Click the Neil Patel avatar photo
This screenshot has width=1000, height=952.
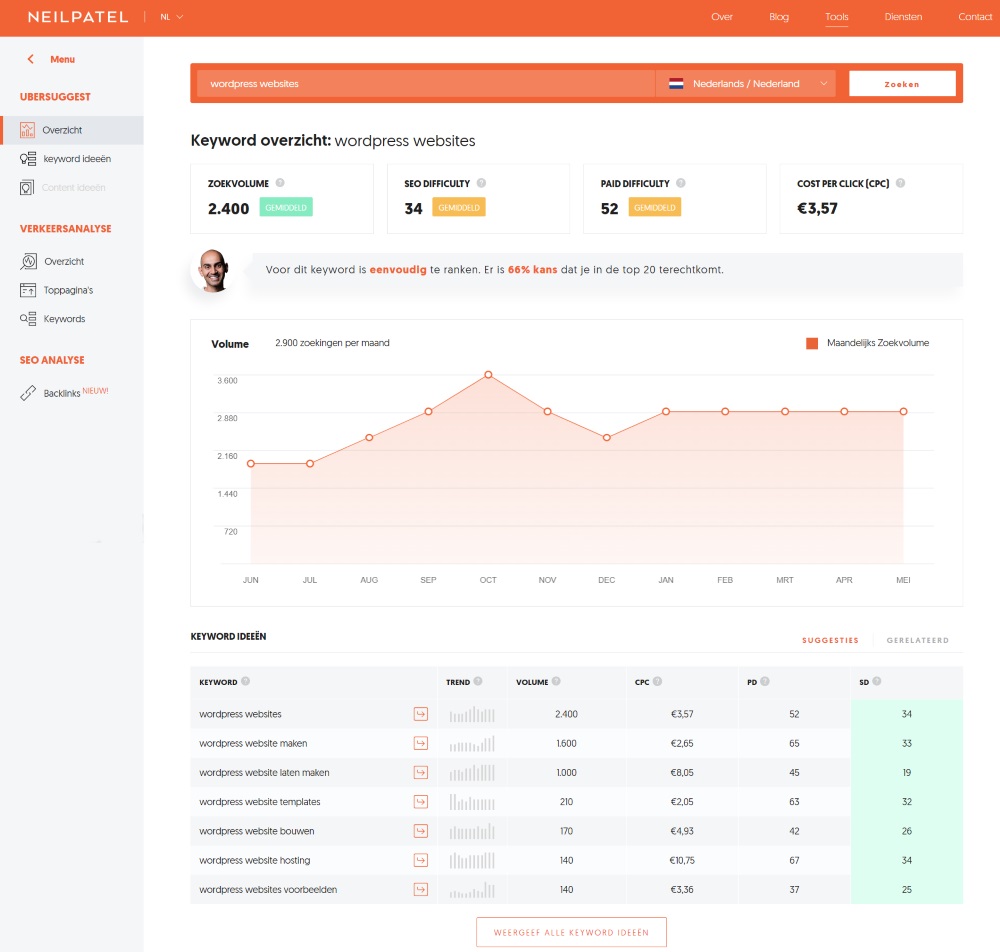[213, 271]
